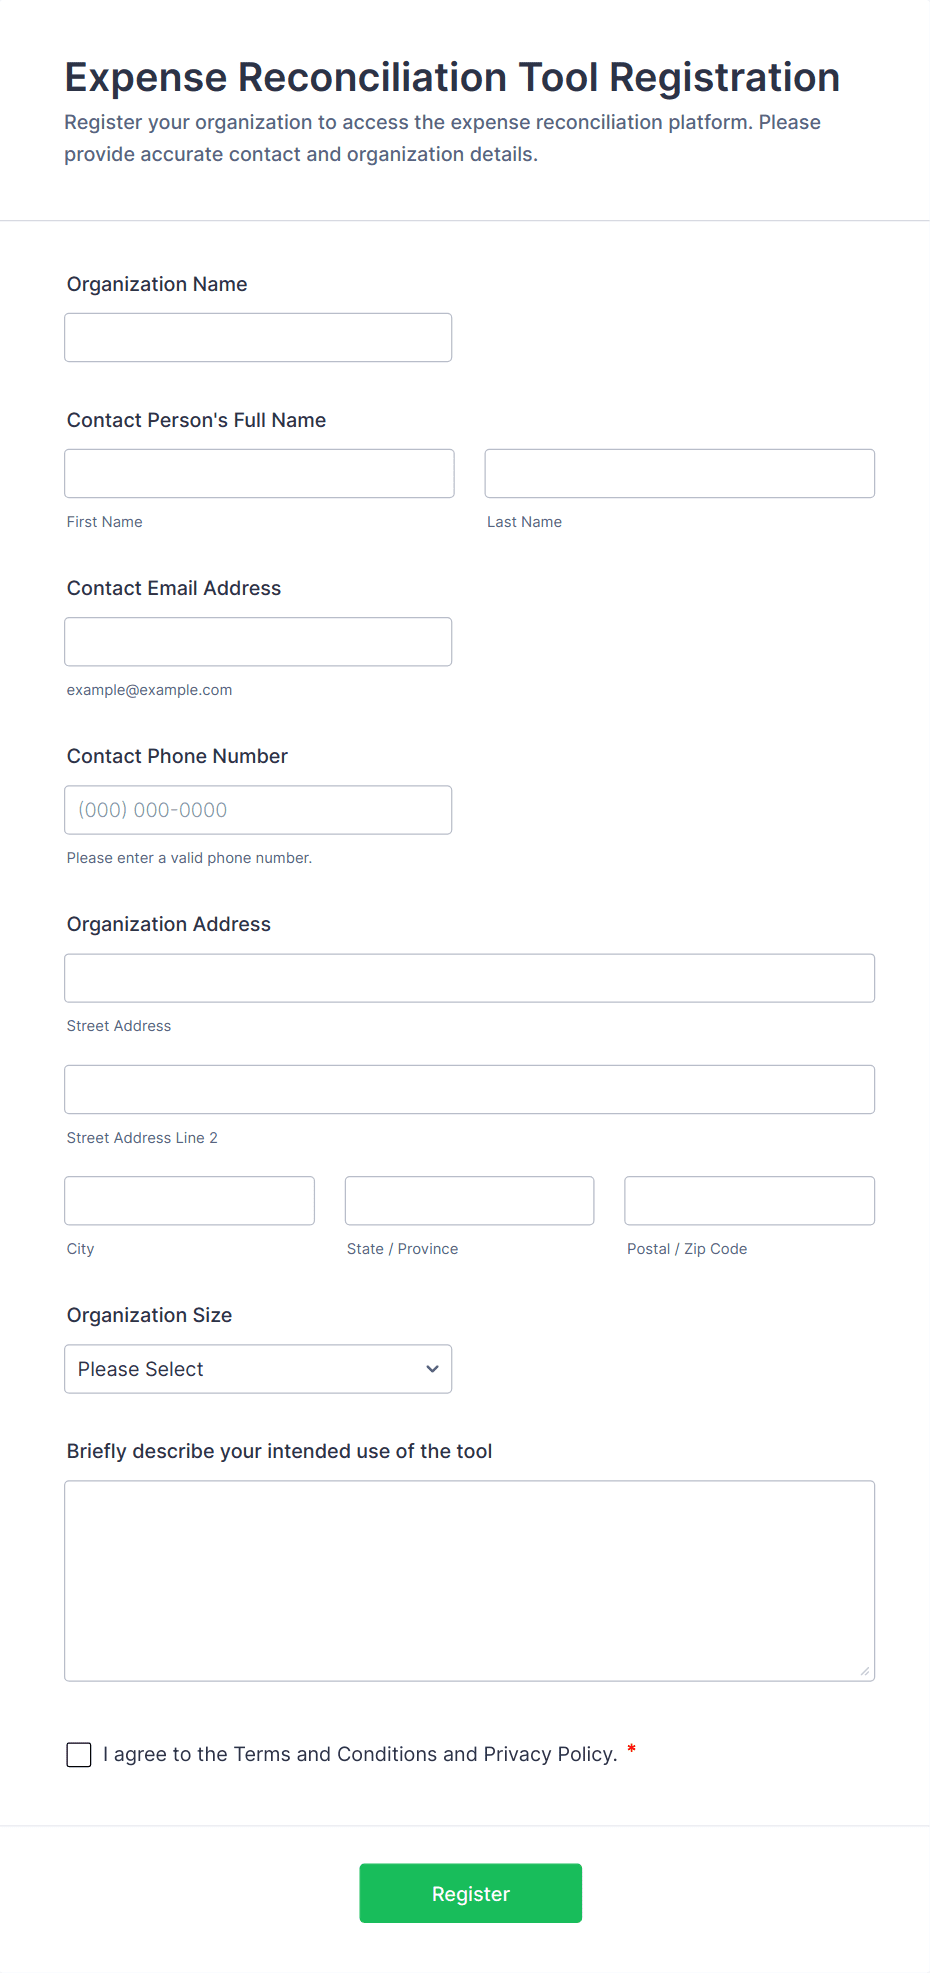Viewport: 930px width, 1973px height.
Task: Click the Register button
Action: (x=470, y=1892)
